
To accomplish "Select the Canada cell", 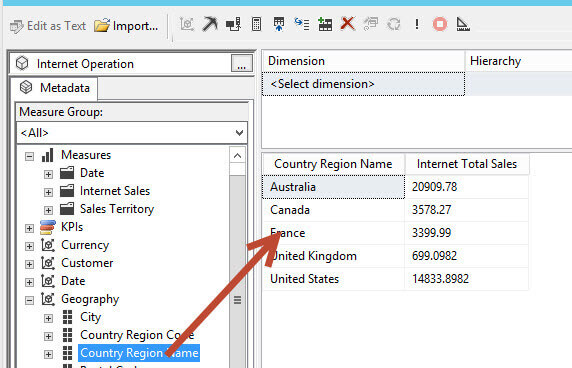I will point(333,210).
